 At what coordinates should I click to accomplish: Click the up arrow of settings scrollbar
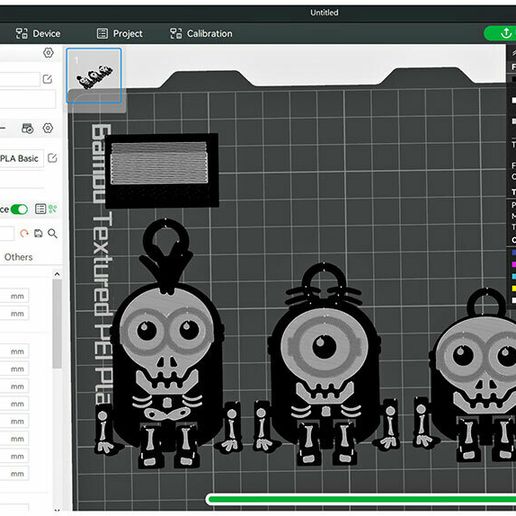[x=57, y=274]
